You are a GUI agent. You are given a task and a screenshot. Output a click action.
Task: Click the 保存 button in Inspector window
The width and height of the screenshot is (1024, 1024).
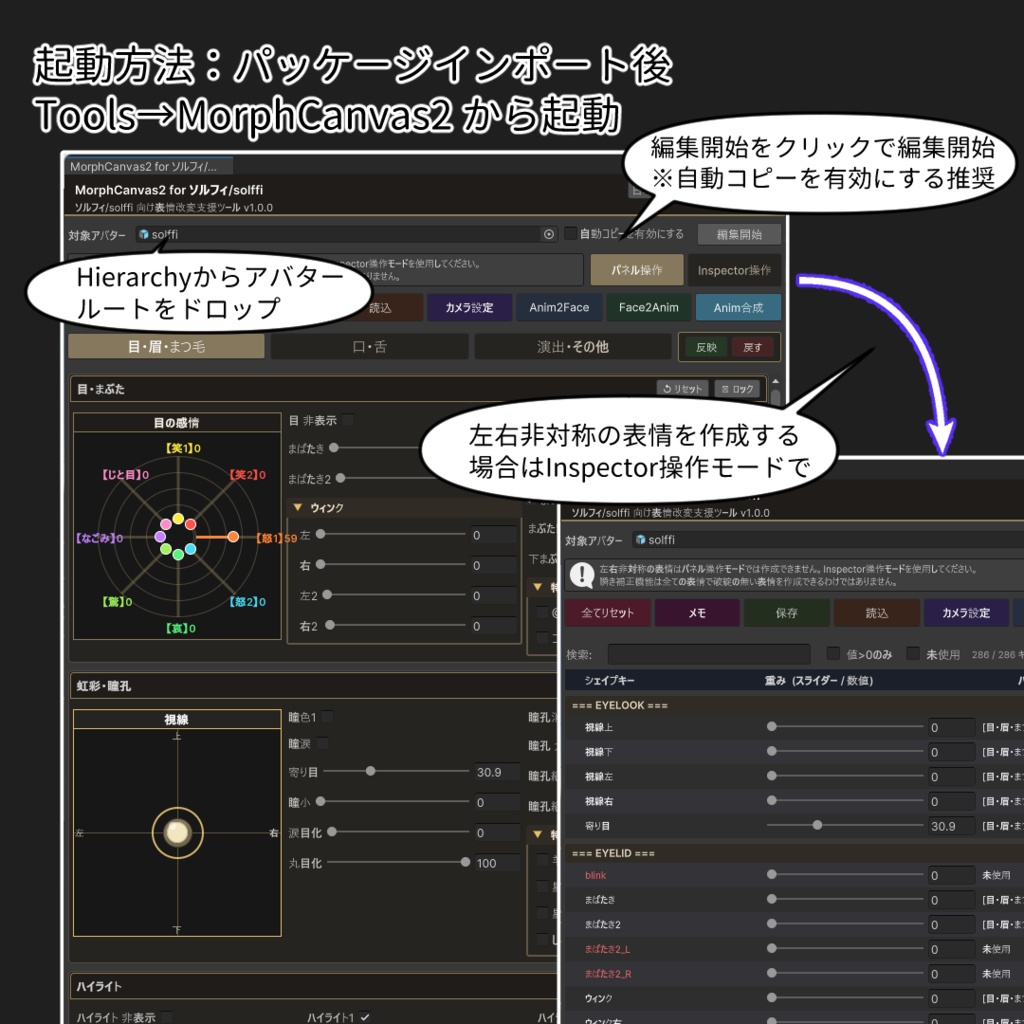click(x=786, y=613)
